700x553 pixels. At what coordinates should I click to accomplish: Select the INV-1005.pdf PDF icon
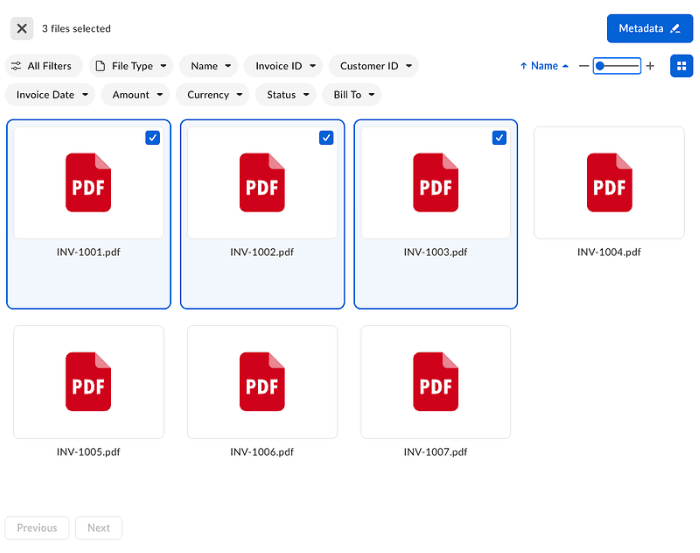(88, 381)
